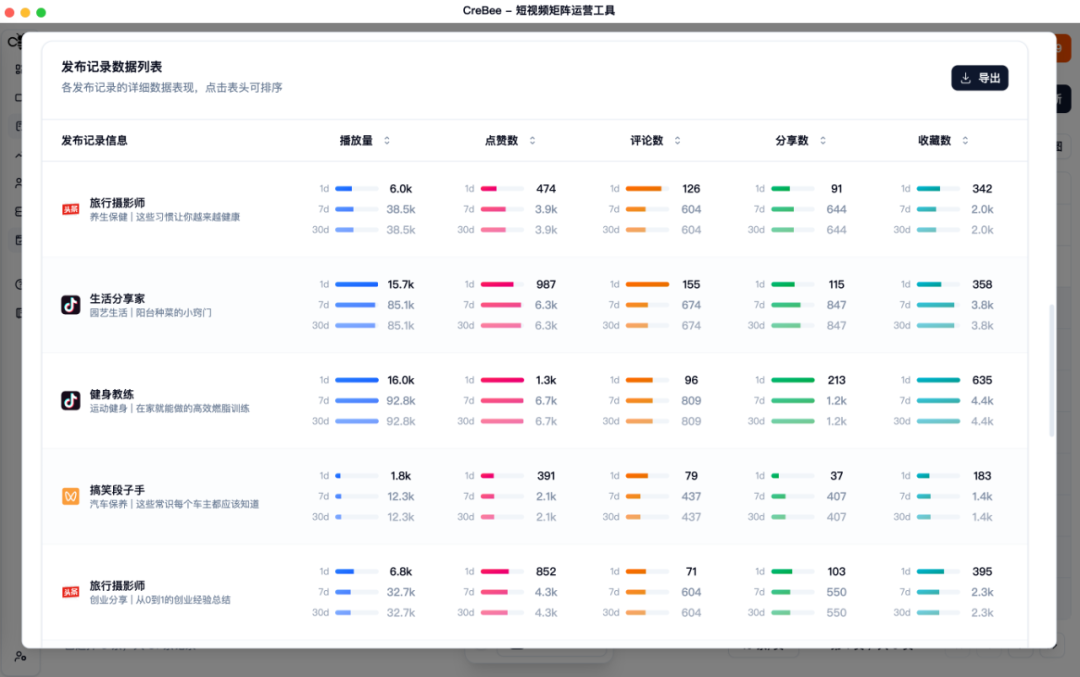Click 15.7k play count value

click(401, 284)
